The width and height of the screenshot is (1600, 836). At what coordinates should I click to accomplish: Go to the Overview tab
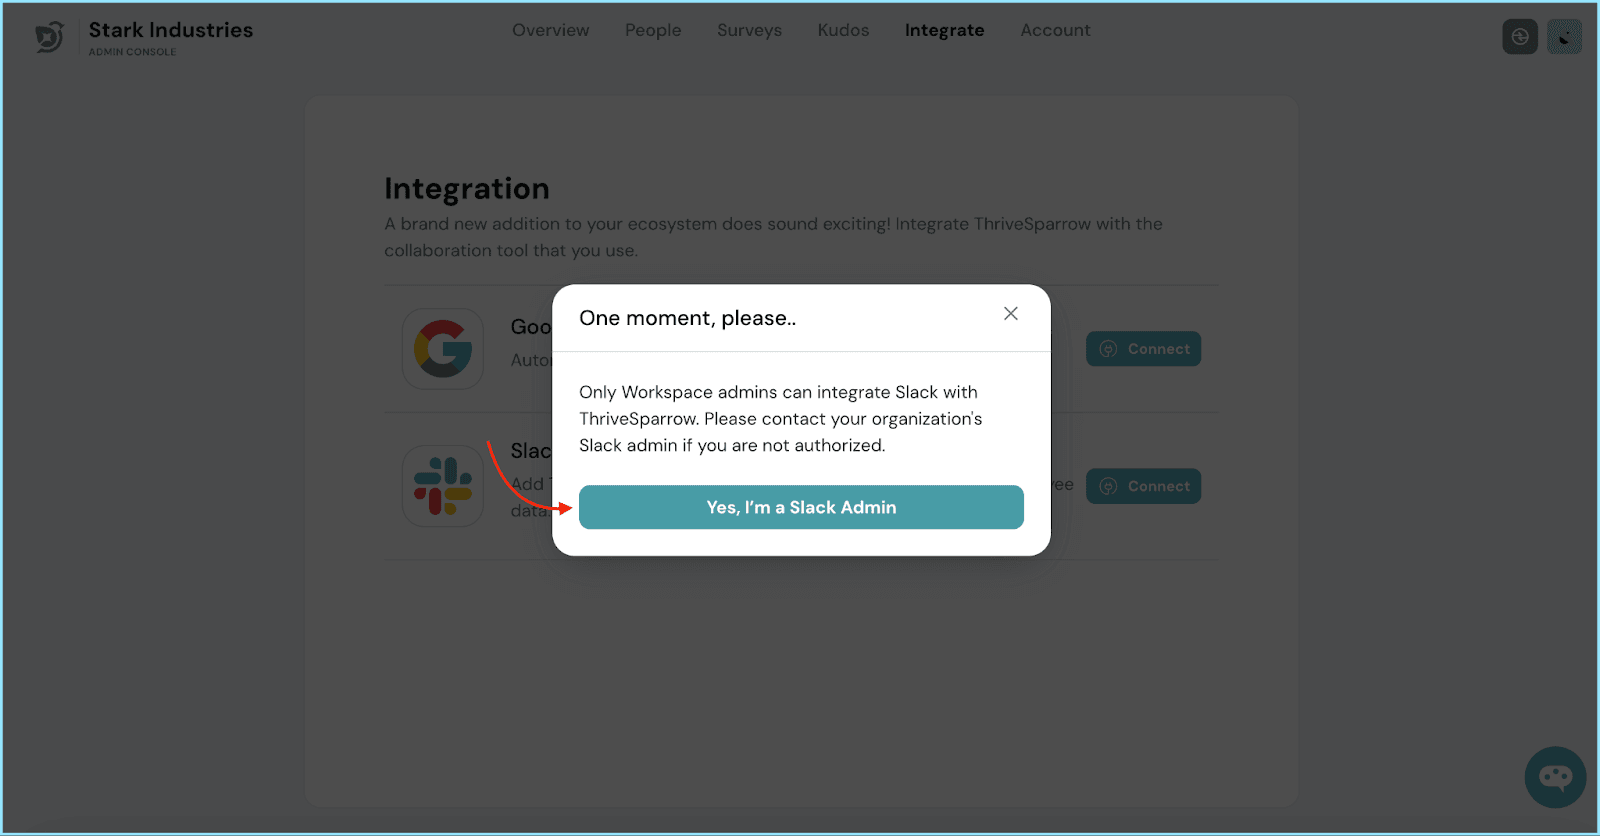point(550,30)
